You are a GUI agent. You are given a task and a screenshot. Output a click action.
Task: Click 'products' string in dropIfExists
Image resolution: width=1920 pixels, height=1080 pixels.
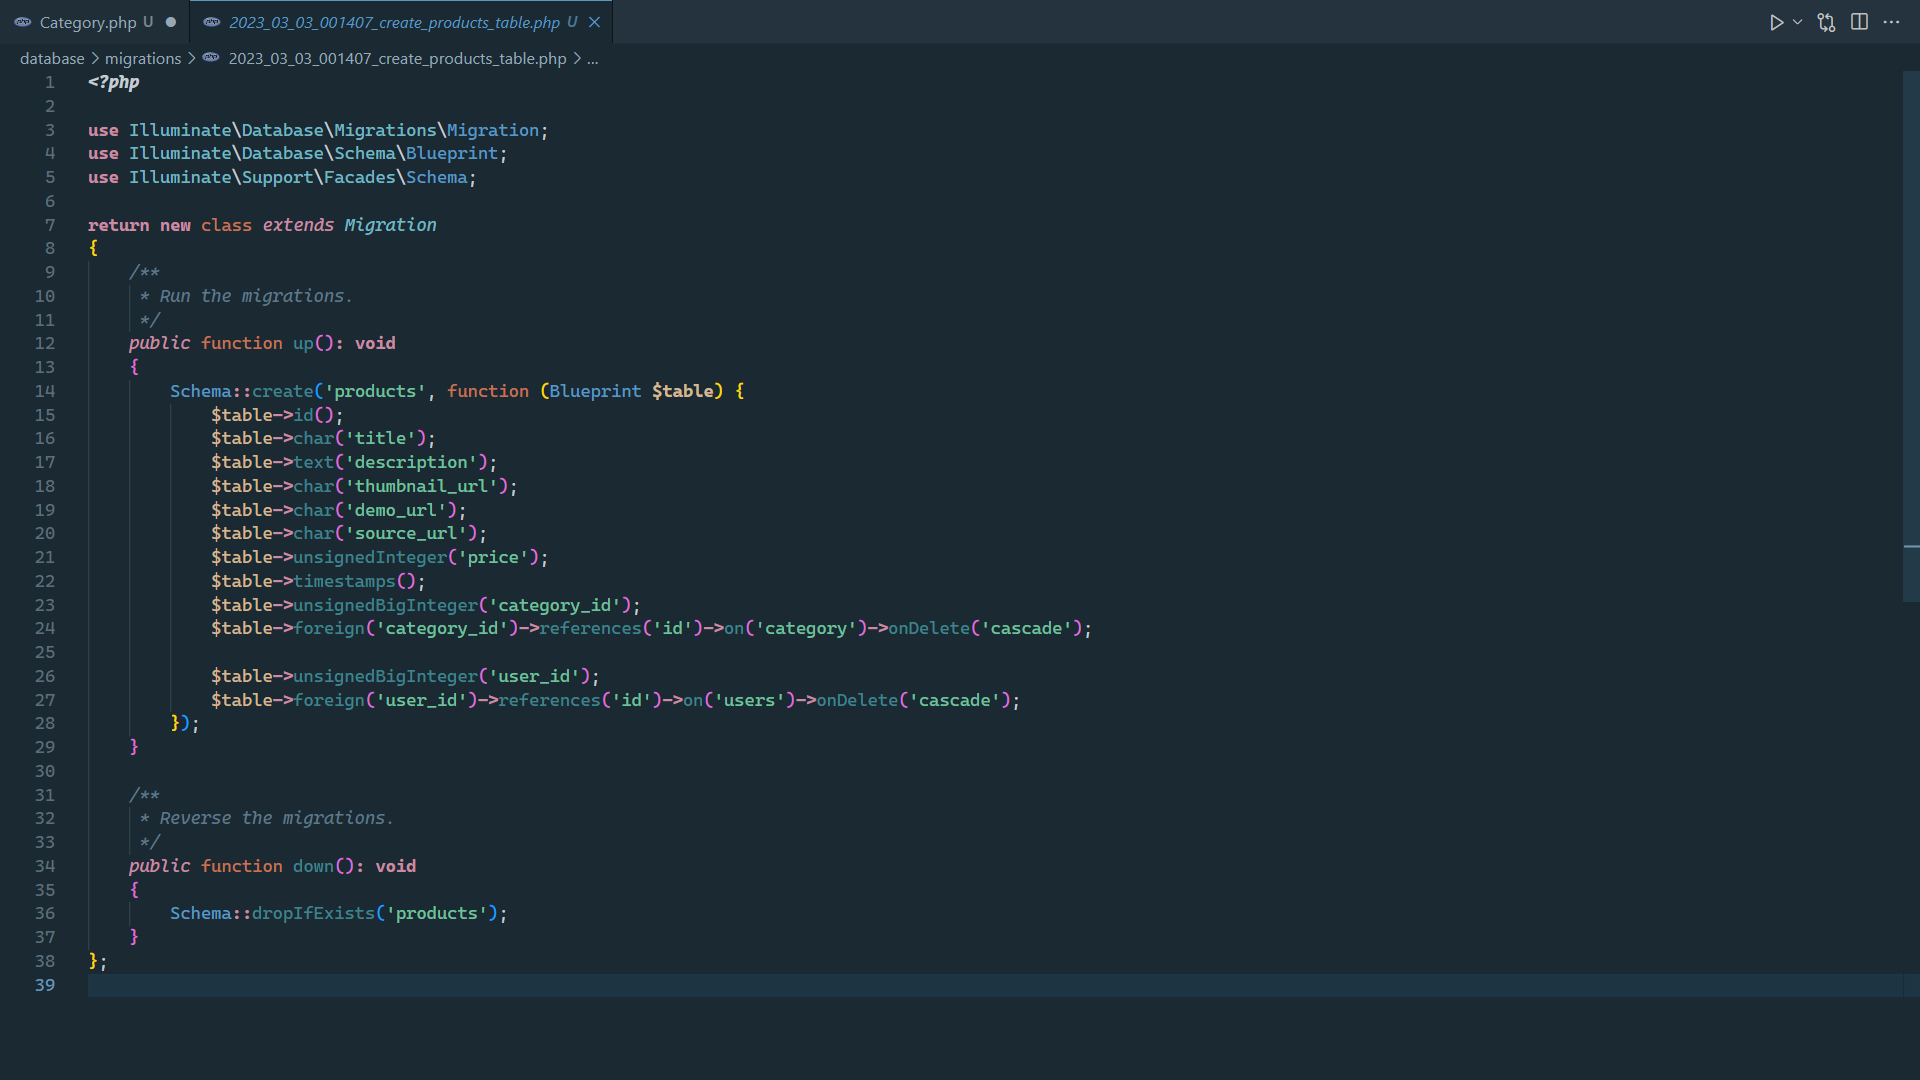click(x=436, y=913)
